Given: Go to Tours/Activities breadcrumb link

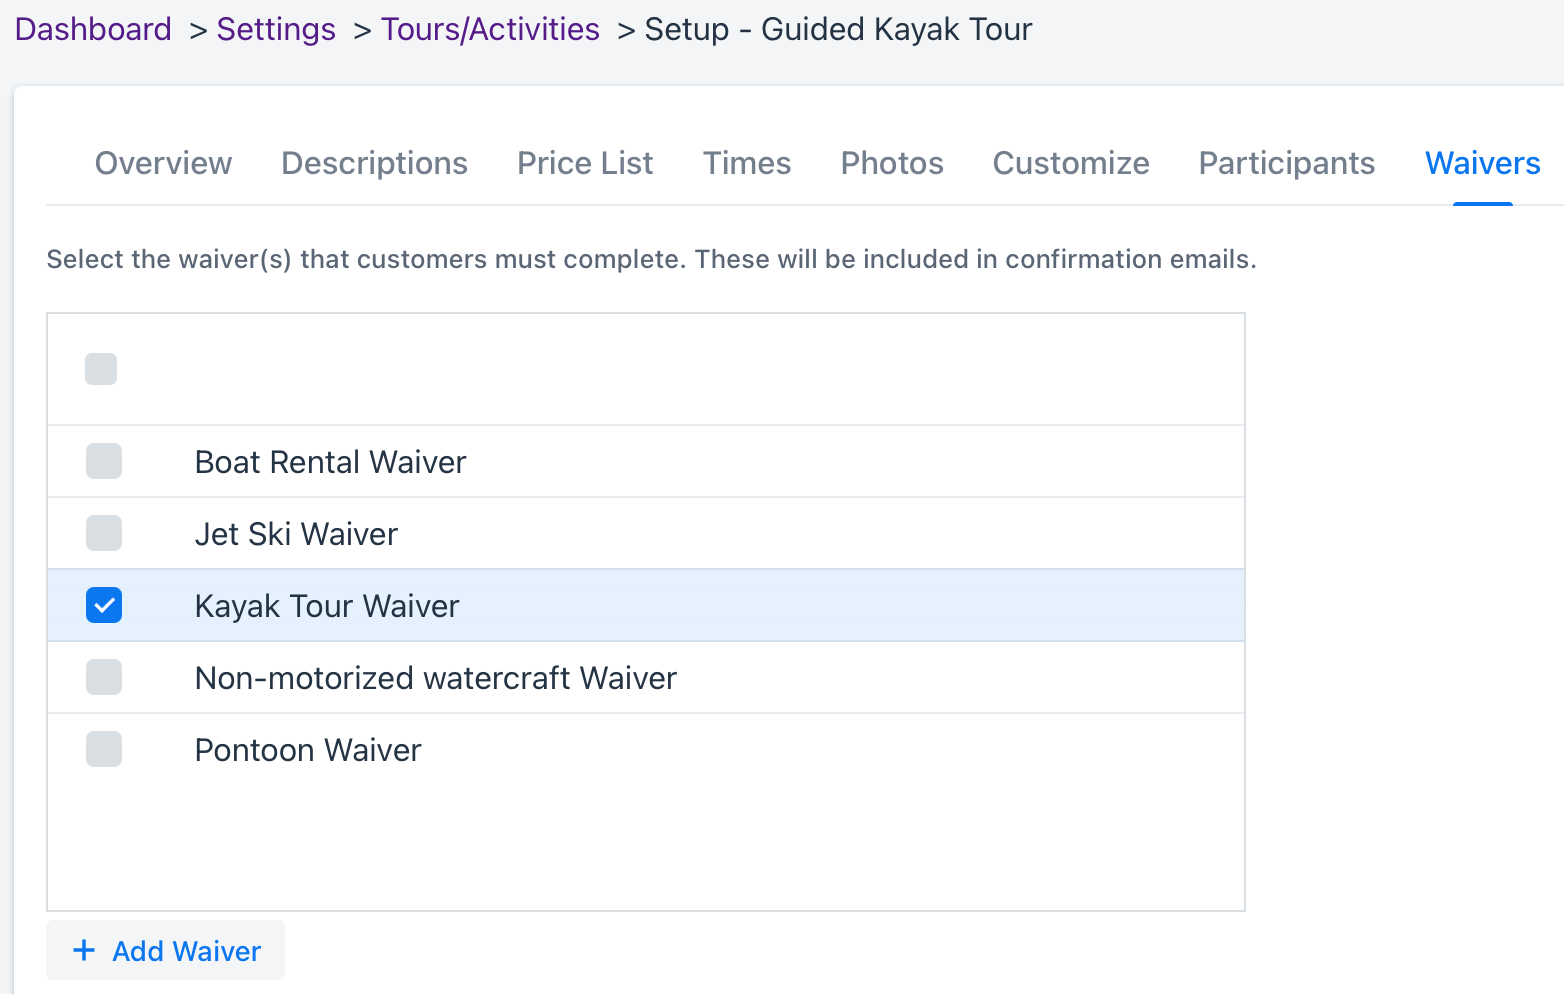Looking at the screenshot, I should [490, 29].
